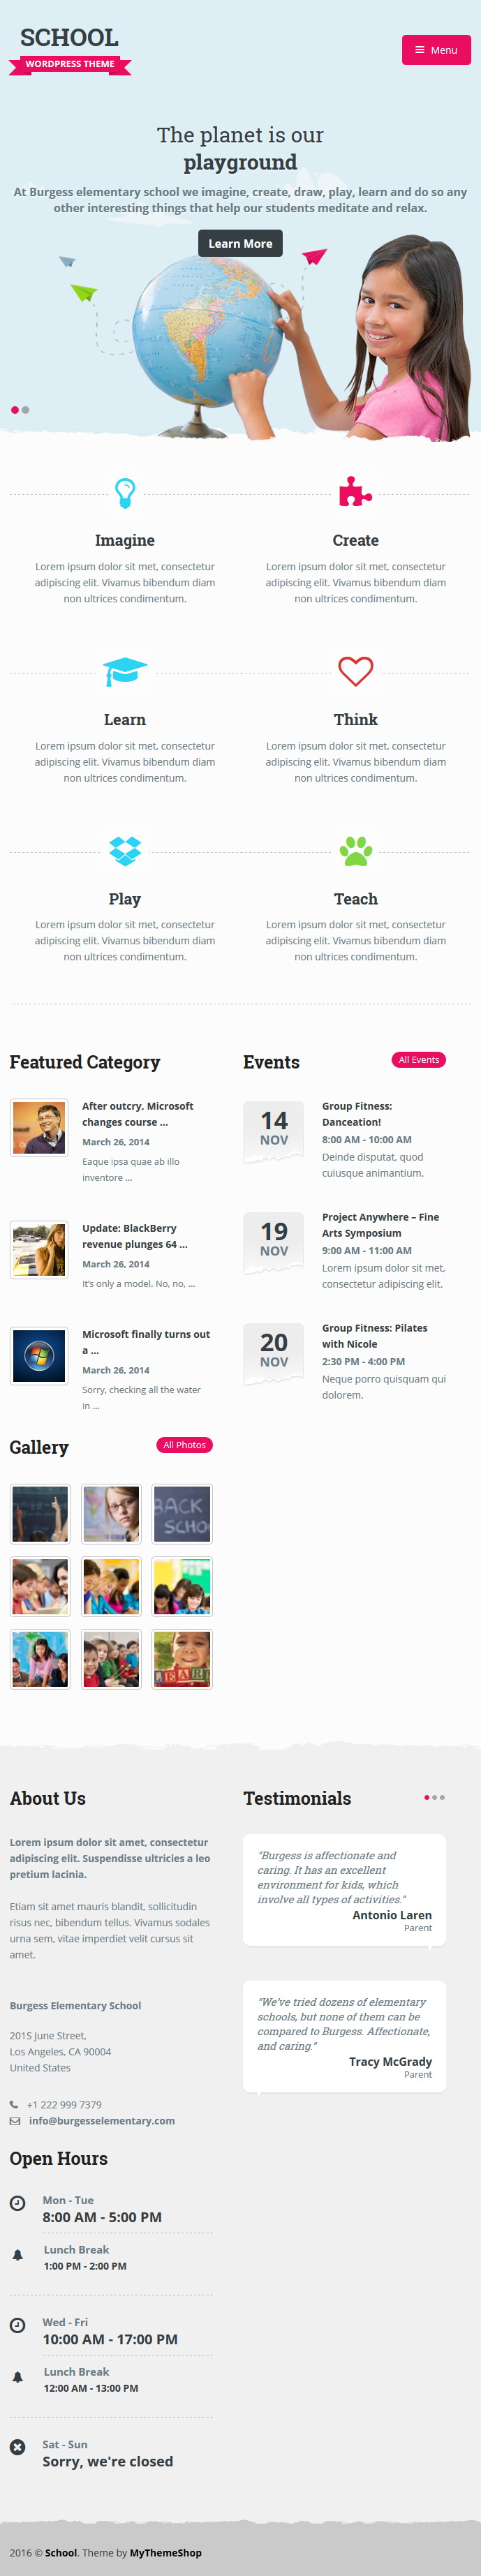Click the Create puzzle piece icon

pyautogui.click(x=355, y=491)
